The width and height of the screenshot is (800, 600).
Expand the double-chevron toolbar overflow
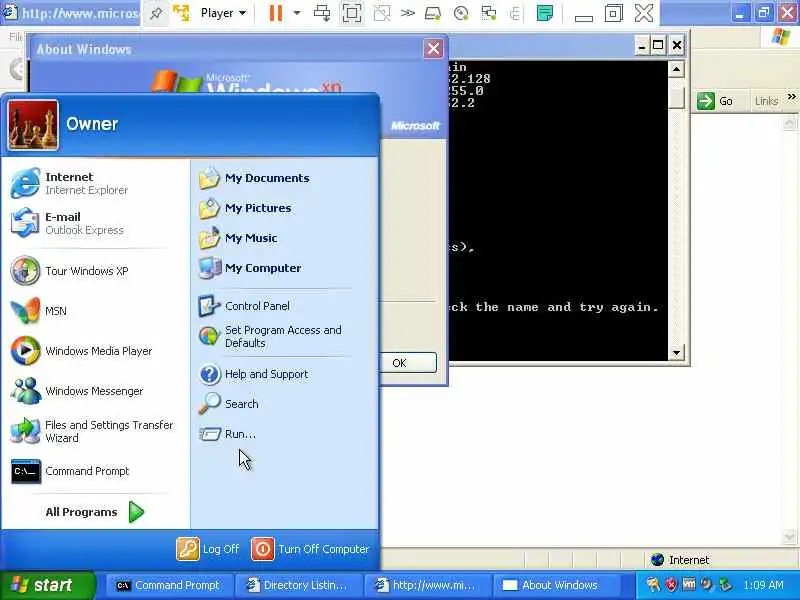click(408, 13)
